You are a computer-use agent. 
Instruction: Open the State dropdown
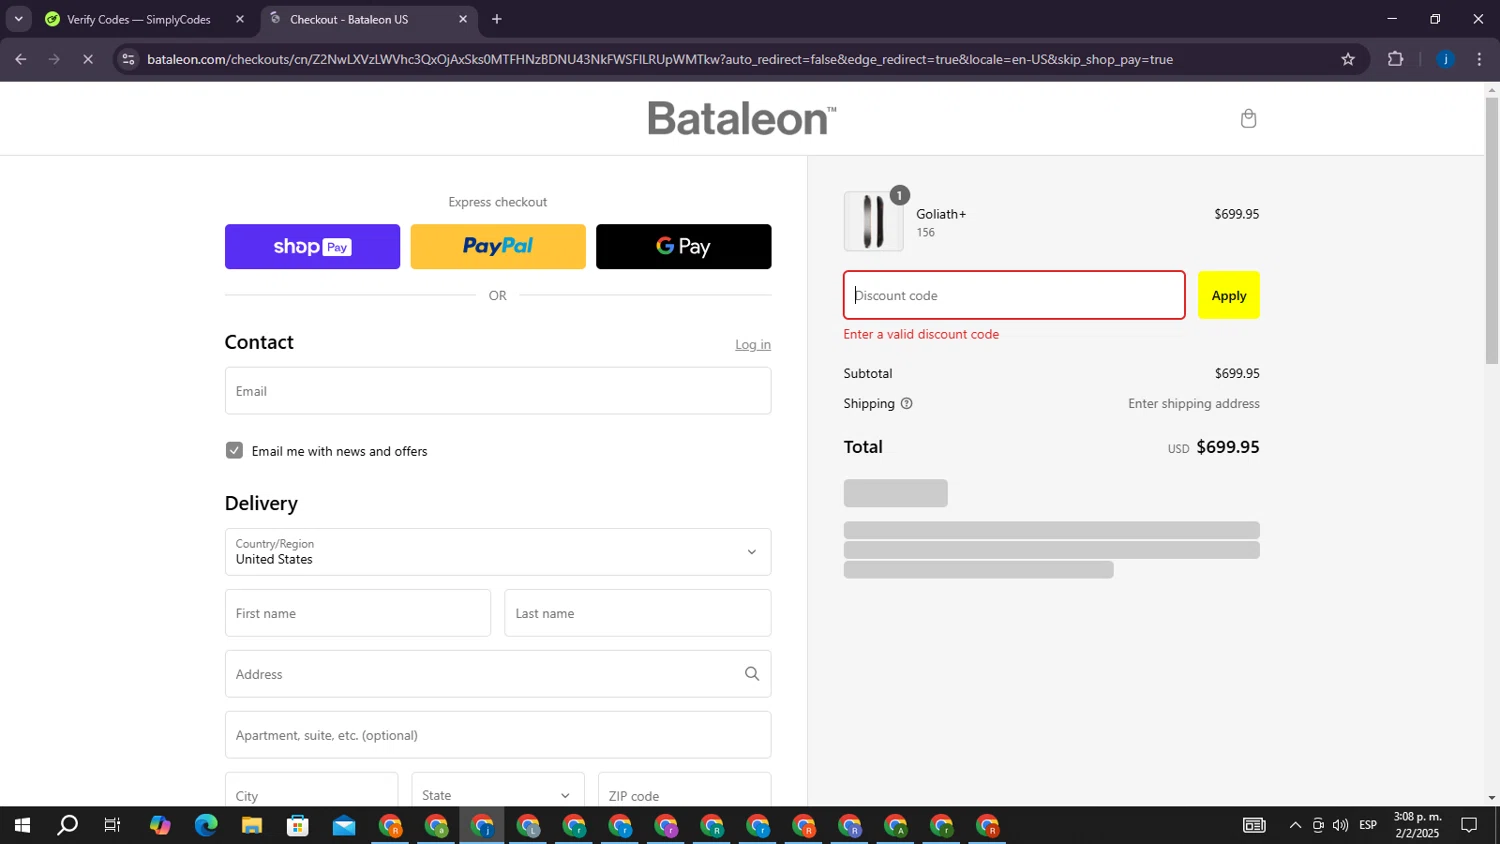(x=497, y=794)
